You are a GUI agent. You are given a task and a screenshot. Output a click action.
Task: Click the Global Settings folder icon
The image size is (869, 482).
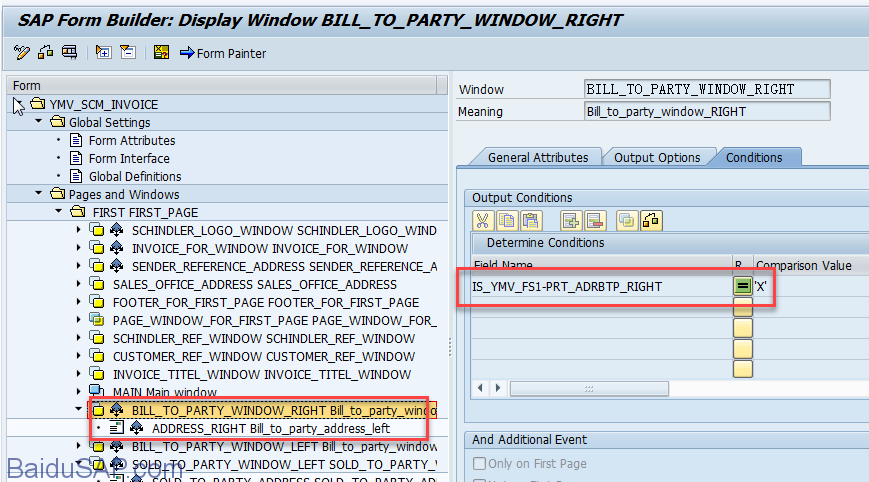click(x=57, y=121)
